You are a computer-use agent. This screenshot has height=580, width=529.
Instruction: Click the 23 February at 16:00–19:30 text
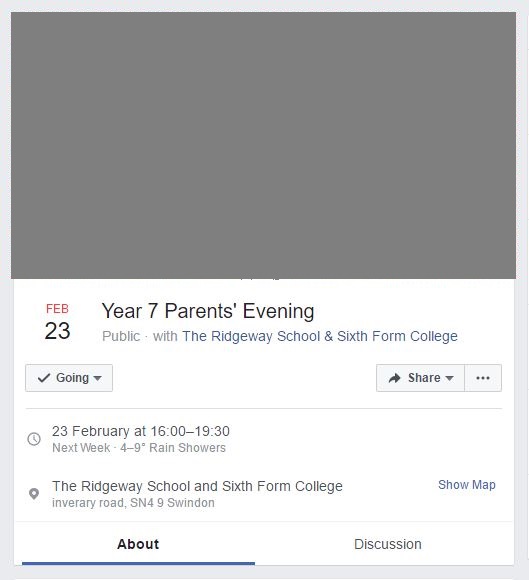click(141, 431)
